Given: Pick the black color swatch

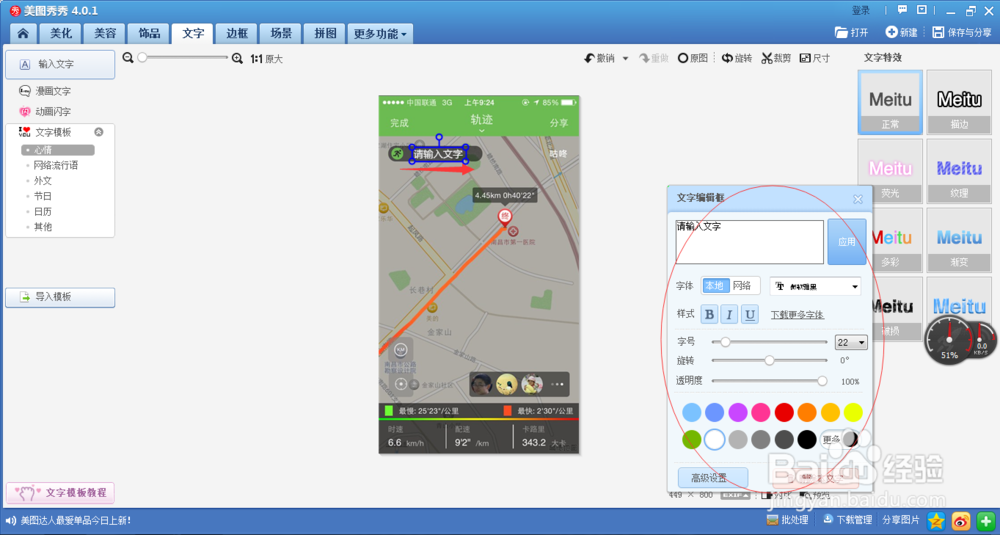Looking at the screenshot, I should click(807, 439).
